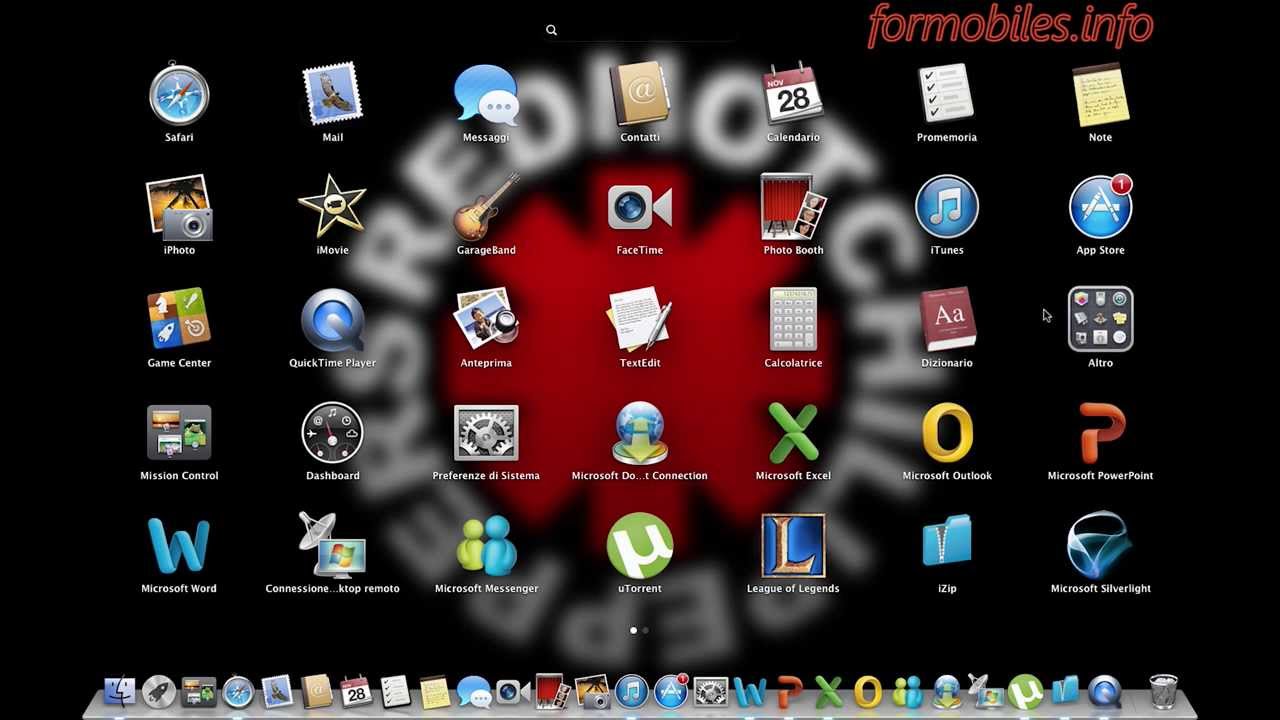The width and height of the screenshot is (1280, 720).
Task: Open Microsoft Excel in Launchpad grid
Action: click(793, 433)
